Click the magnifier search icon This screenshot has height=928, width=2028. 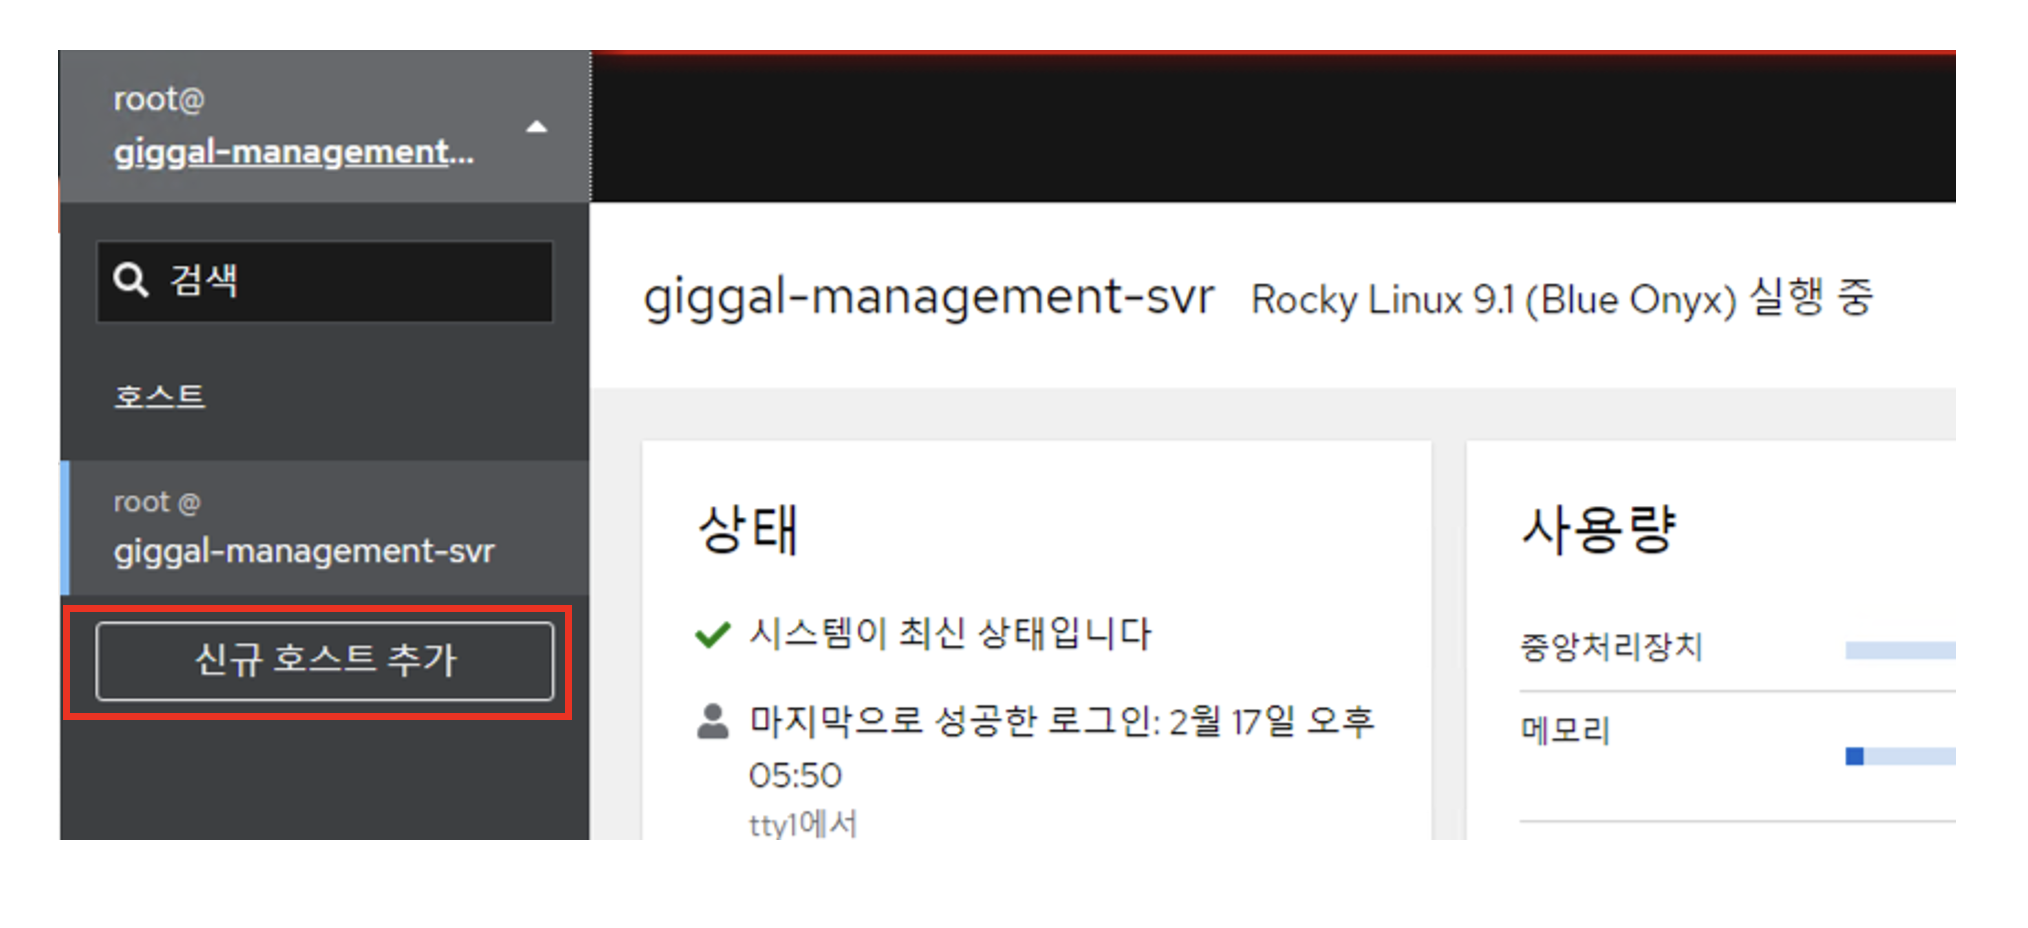point(131,281)
